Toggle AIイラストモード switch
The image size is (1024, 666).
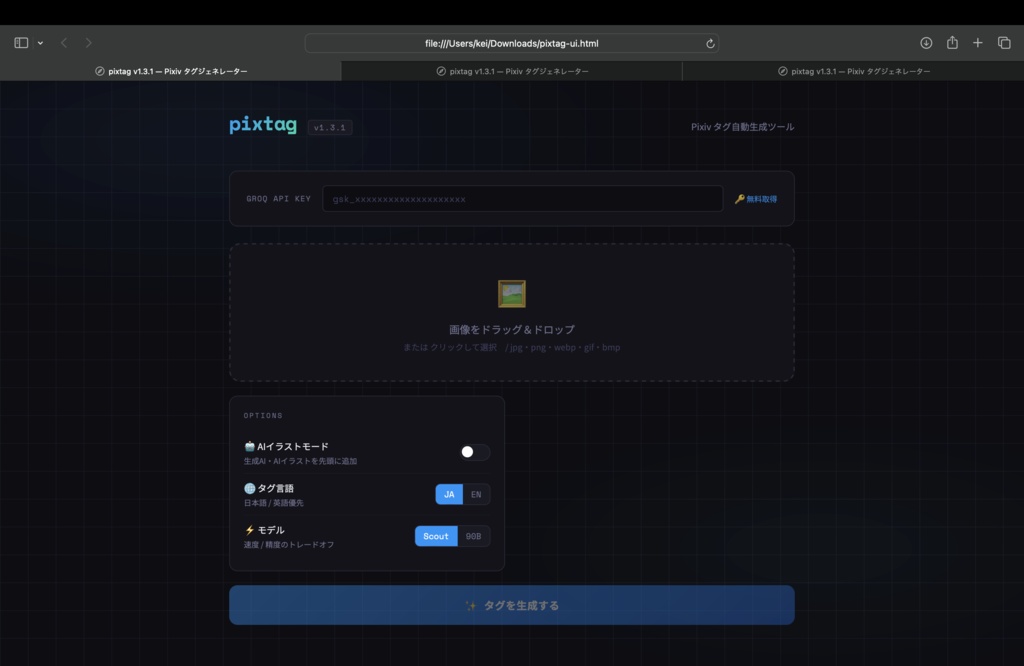tap(474, 452)
